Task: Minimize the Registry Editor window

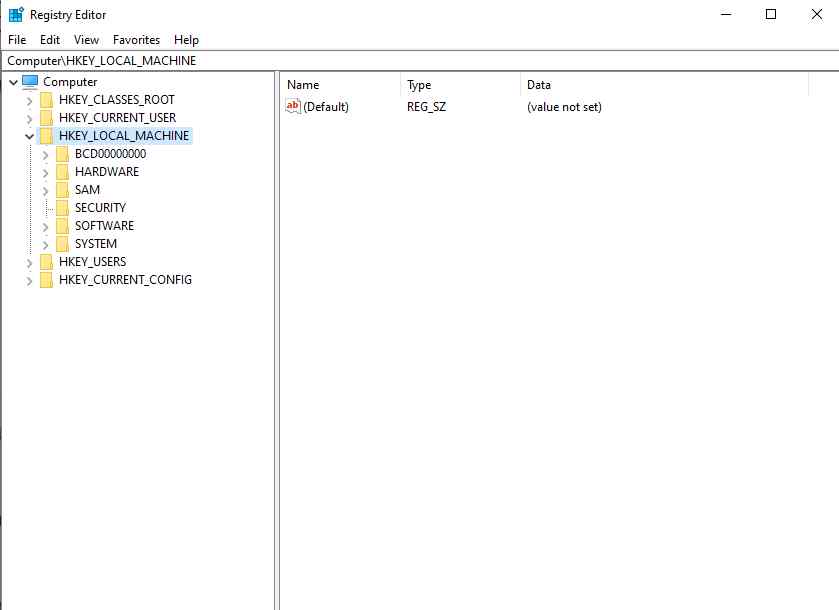Action: coord(726,14)
